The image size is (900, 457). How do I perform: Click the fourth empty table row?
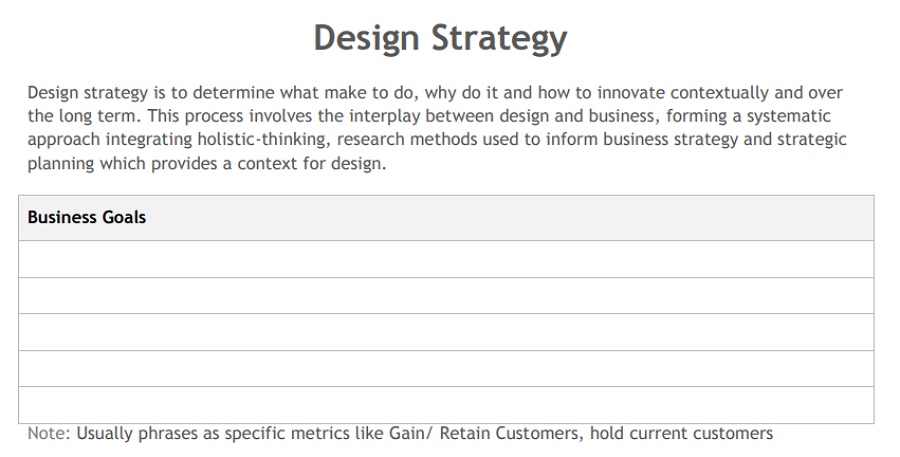tap(446, 369)
